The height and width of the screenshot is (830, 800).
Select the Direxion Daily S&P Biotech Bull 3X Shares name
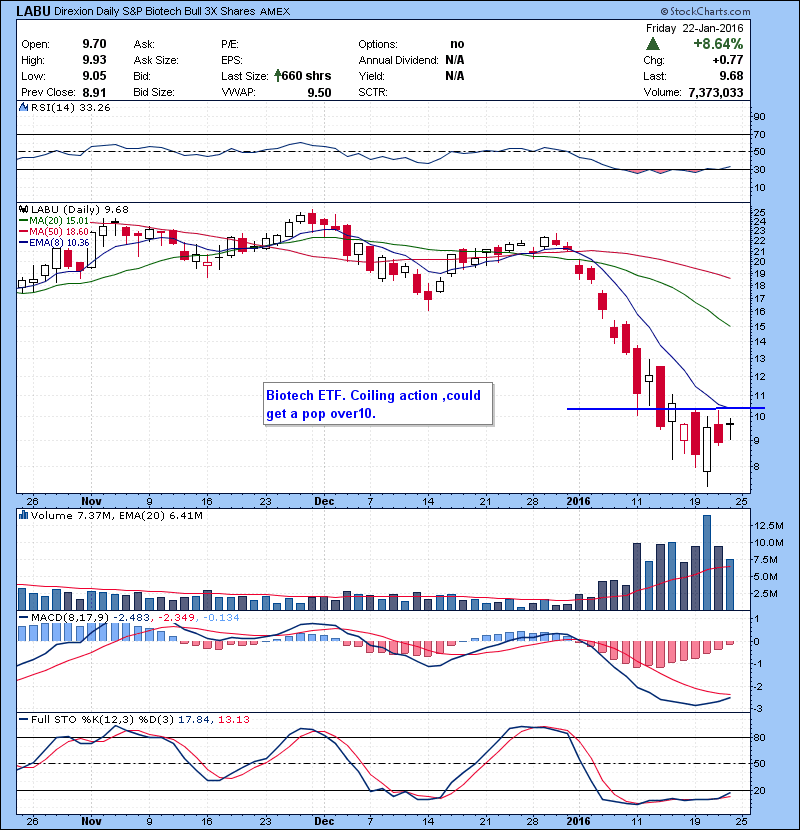pyautogui.click(x=155, y=11)
